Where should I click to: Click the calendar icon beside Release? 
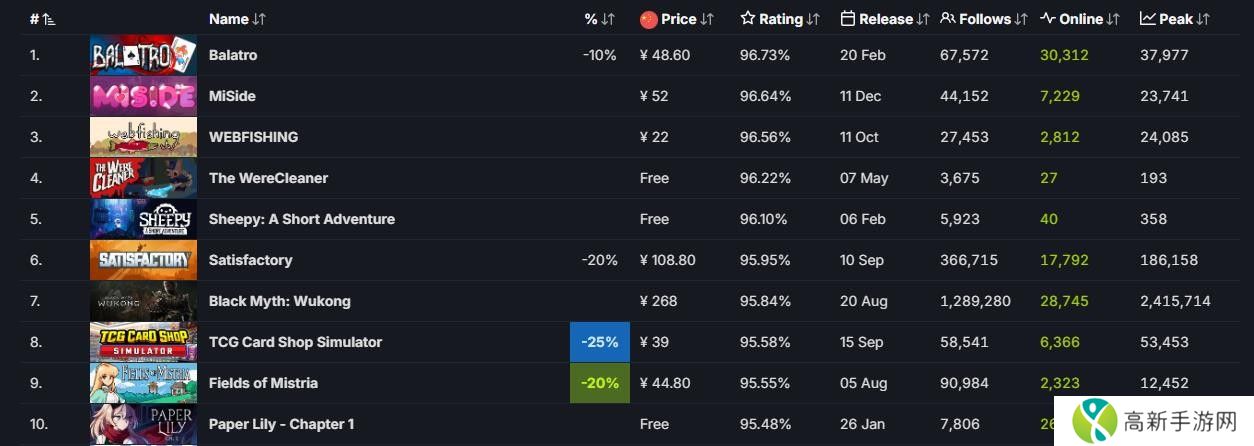pyautogui.click(x=848, y=19)
